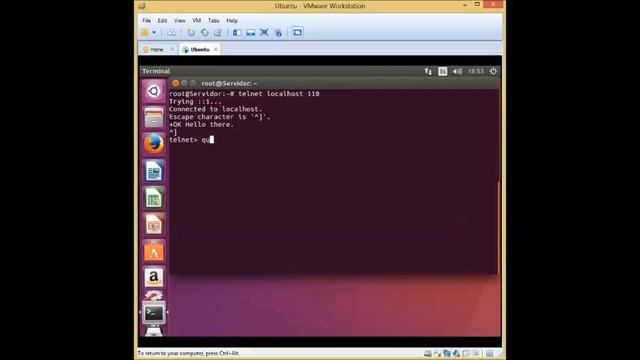This screenshot has height=360, width=640.
Task: Click the clock in Ubuntu panel
Action: [x=476, y=71]
